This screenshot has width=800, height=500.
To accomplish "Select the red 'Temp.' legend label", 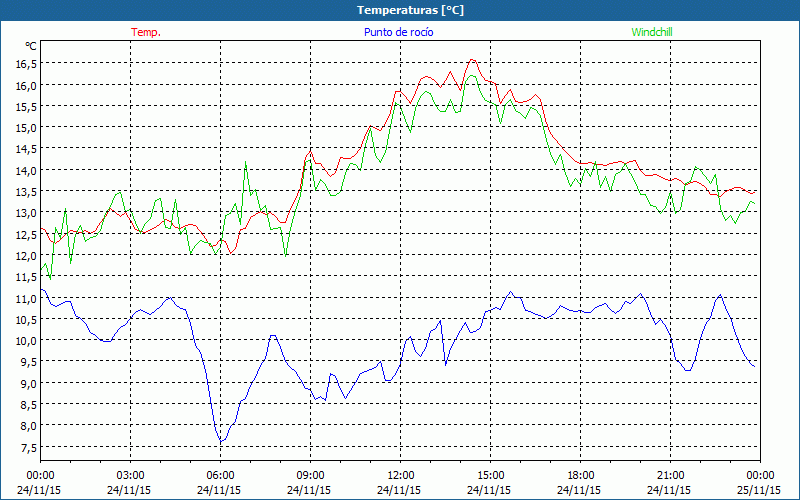I will coord(146,32).
